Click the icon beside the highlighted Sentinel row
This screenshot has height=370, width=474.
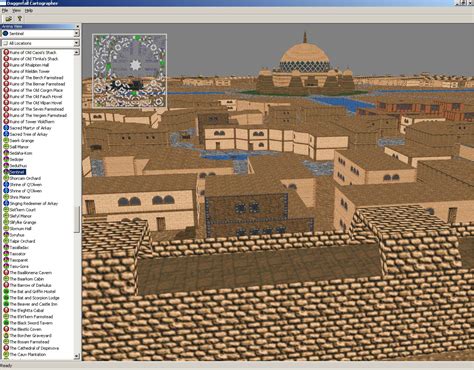pyautogui.click(x=6, y=172)
